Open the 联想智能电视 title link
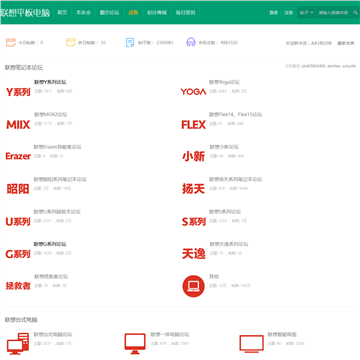 (x=282, y=334)
